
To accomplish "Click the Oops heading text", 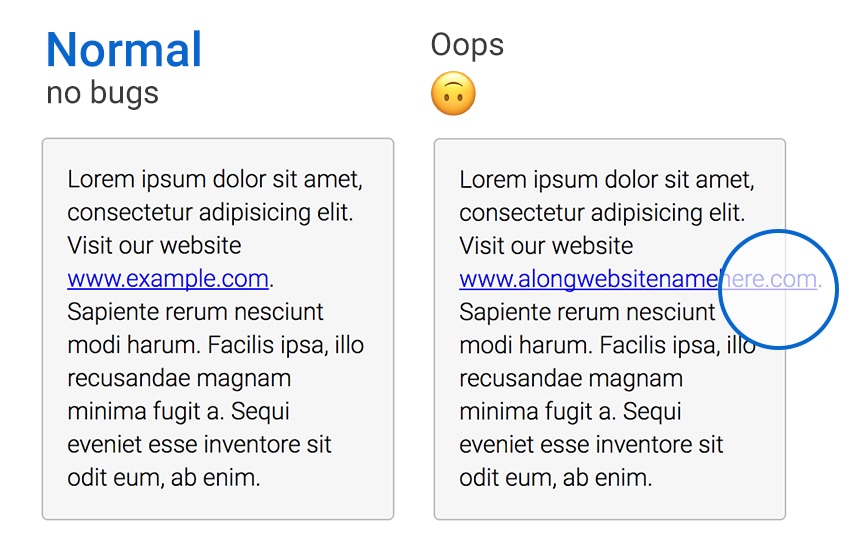I will 467,45.
